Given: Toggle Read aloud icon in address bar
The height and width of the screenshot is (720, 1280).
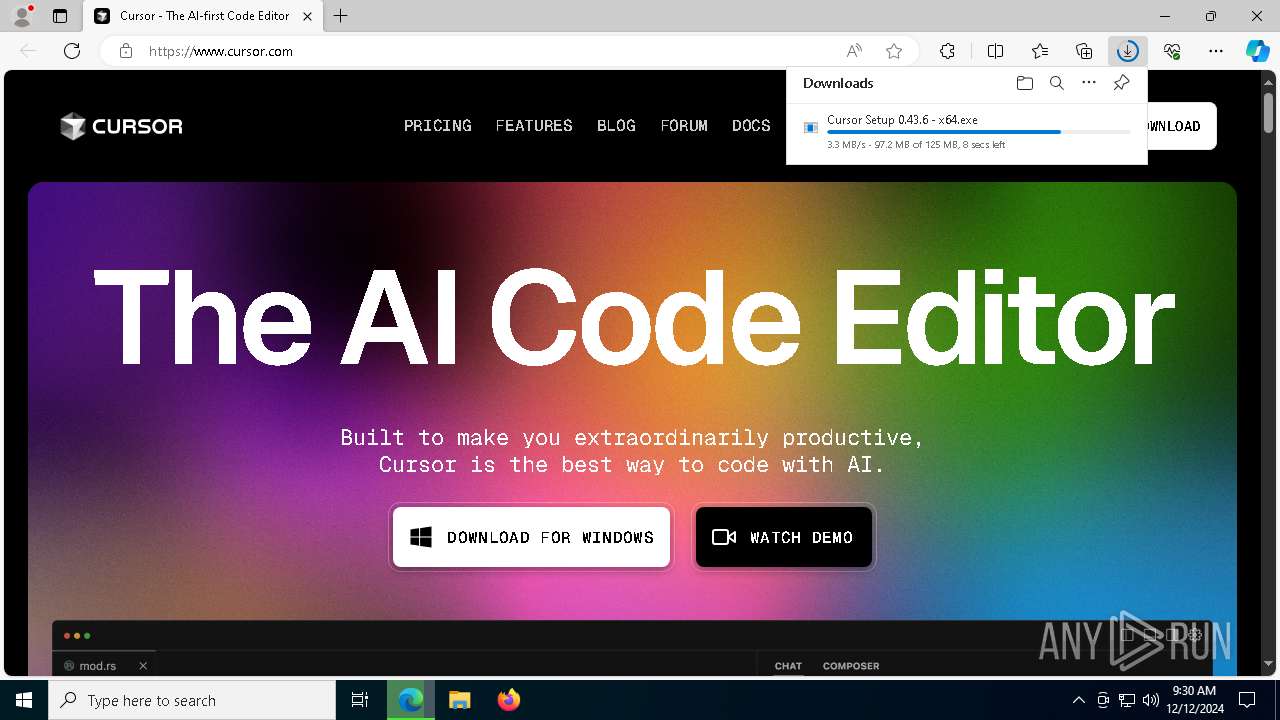Looking at the screenshot, I should [x=854, y=51].
